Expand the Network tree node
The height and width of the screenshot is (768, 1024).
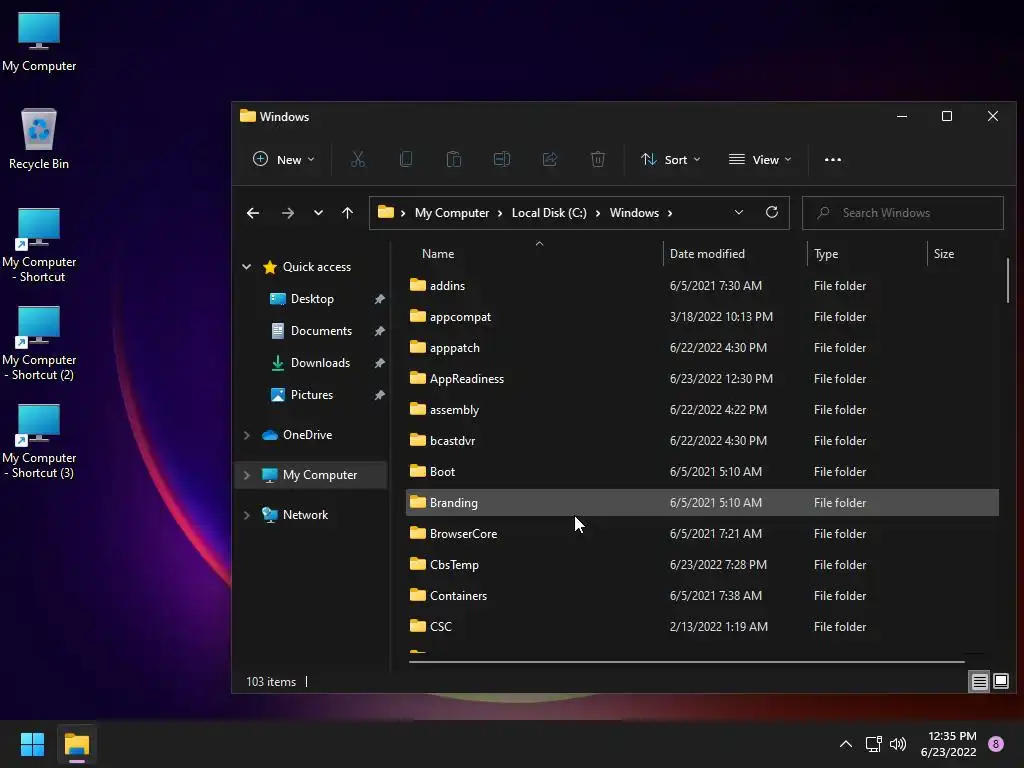(247, 515)
